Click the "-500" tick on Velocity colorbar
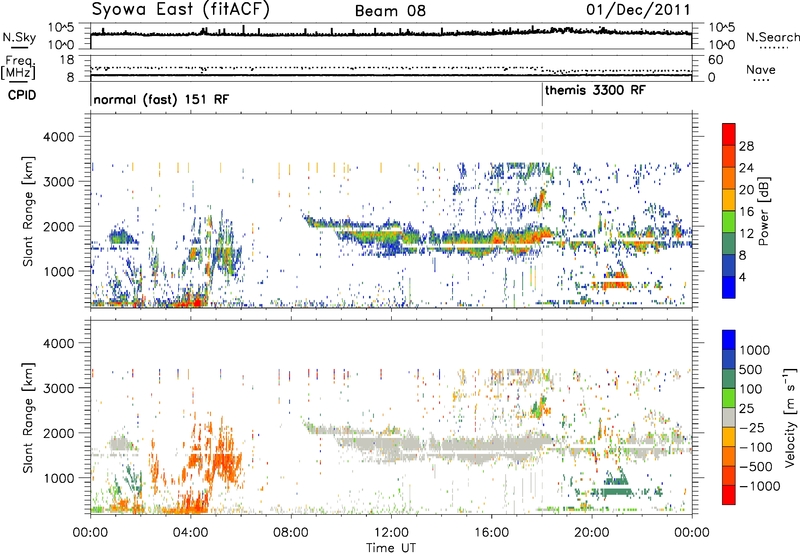 click(756, 466)
